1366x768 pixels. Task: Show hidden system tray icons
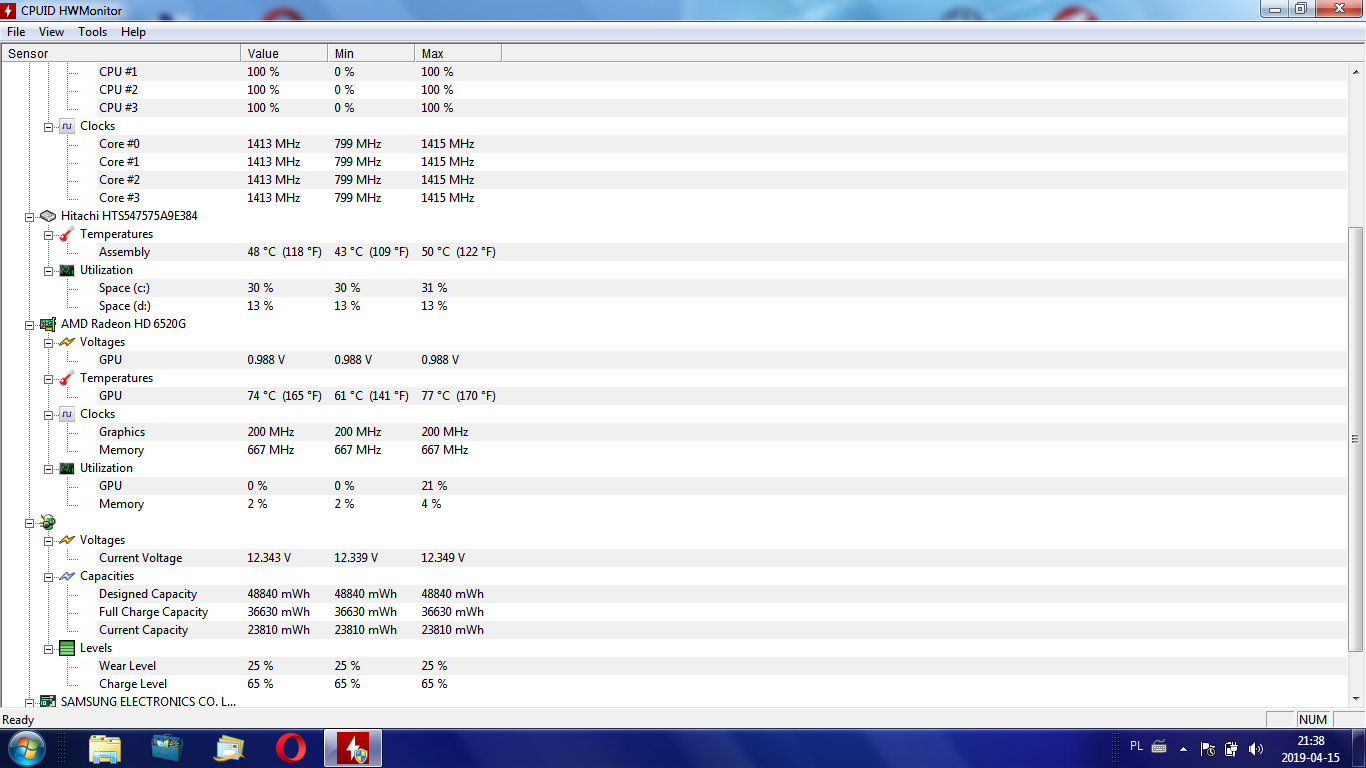[x=1184, y=748]
